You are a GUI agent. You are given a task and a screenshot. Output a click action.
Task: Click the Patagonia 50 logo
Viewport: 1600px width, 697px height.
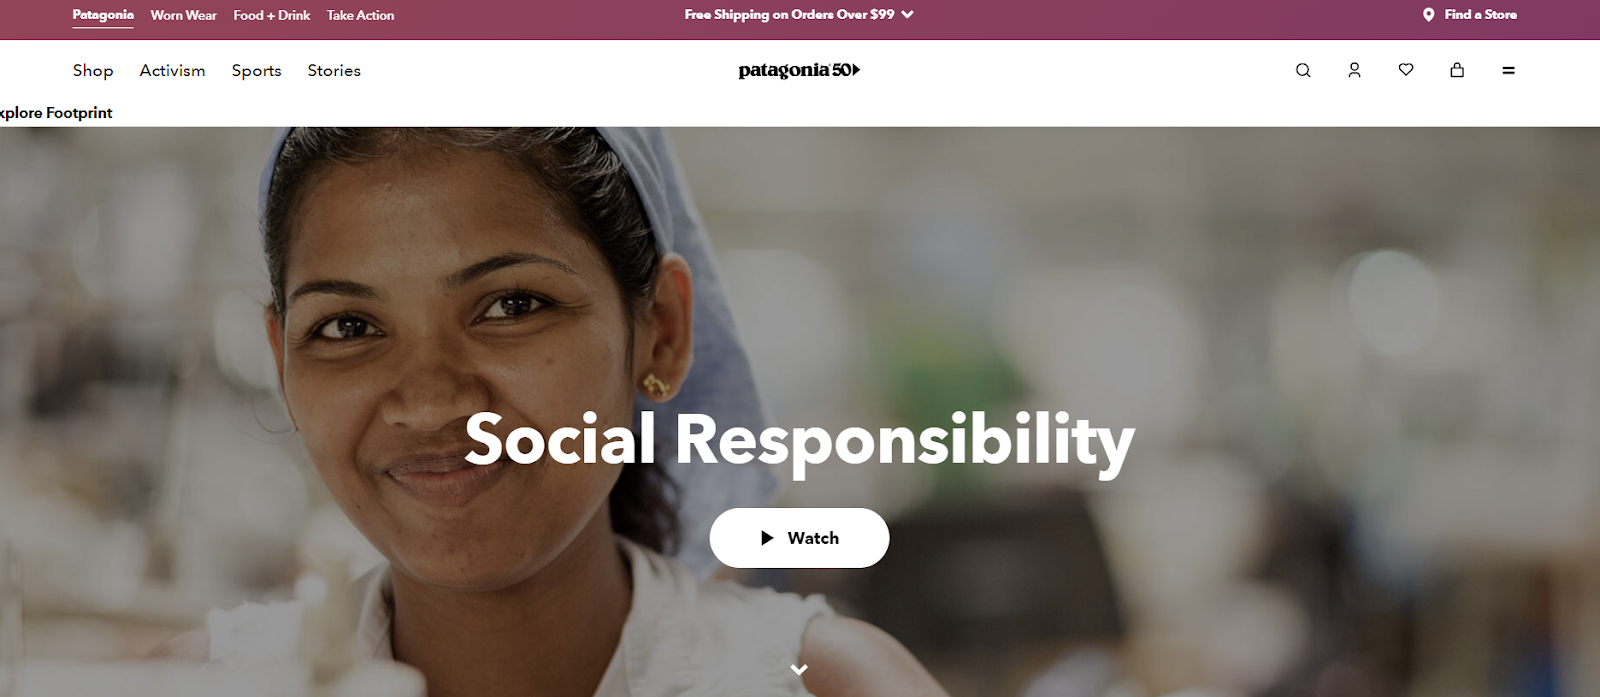tap(799, 70)
